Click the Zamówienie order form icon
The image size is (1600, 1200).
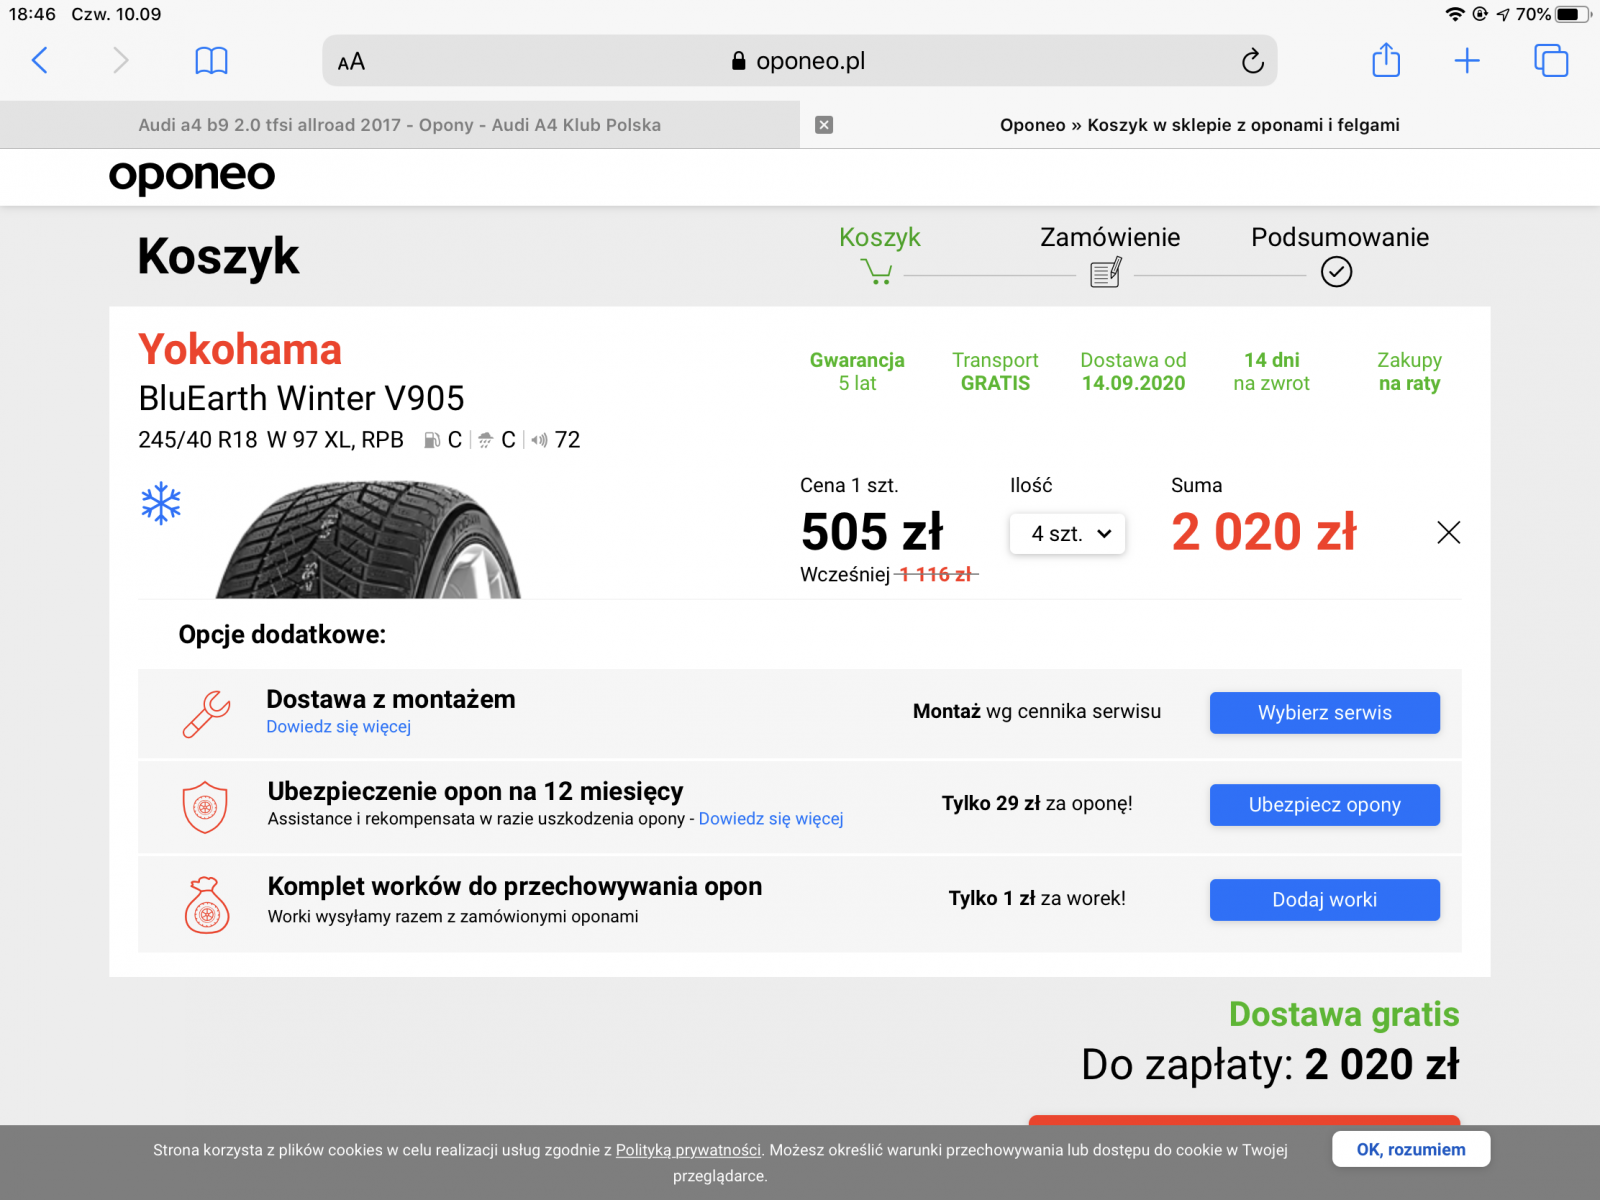1106,272
